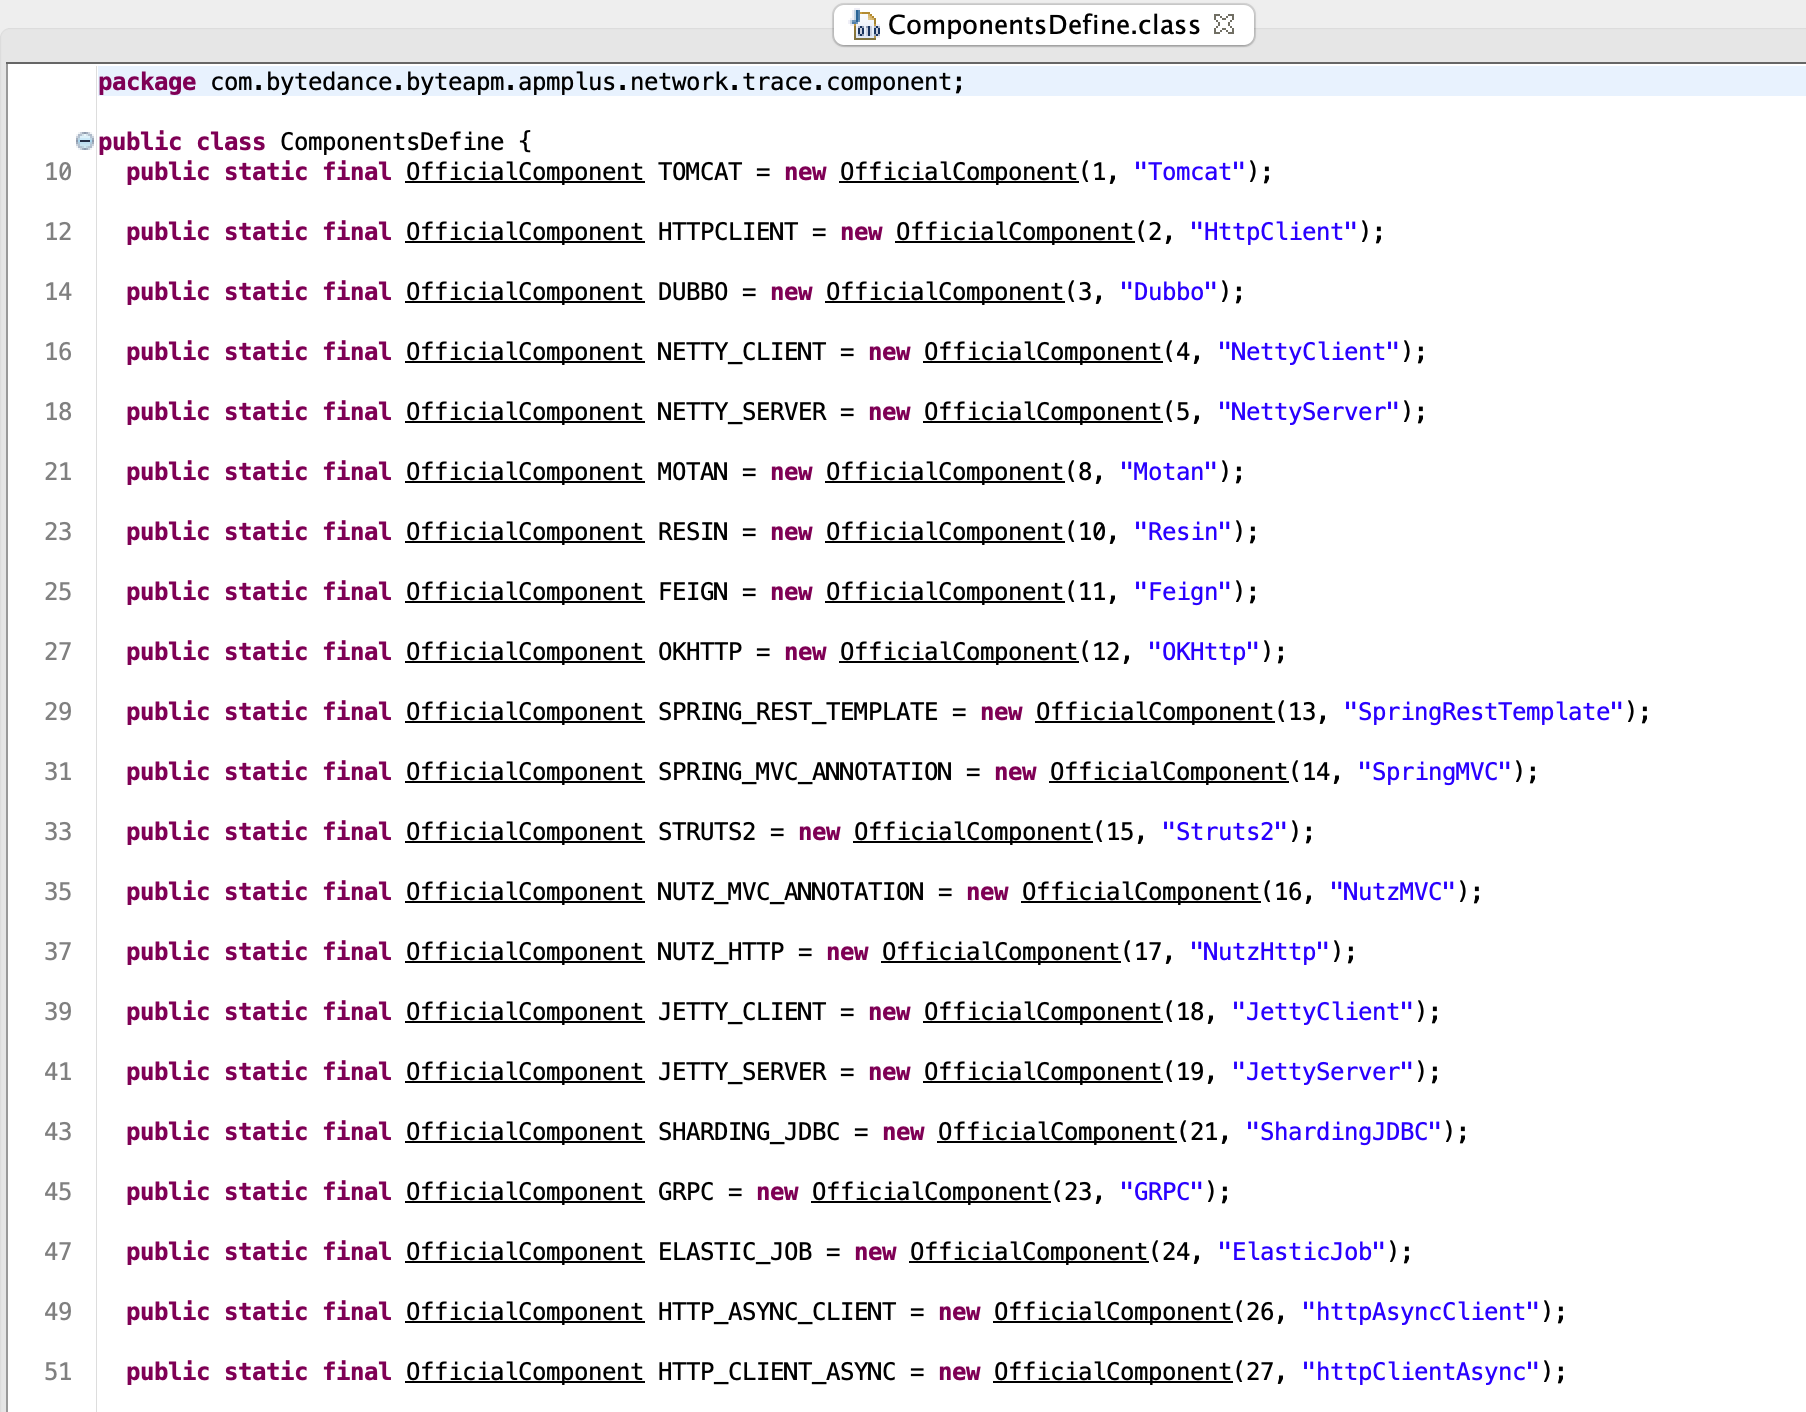1806x1412 pixels.
Task: Click line number 29 in the gutter
Action: click(58, 712)
